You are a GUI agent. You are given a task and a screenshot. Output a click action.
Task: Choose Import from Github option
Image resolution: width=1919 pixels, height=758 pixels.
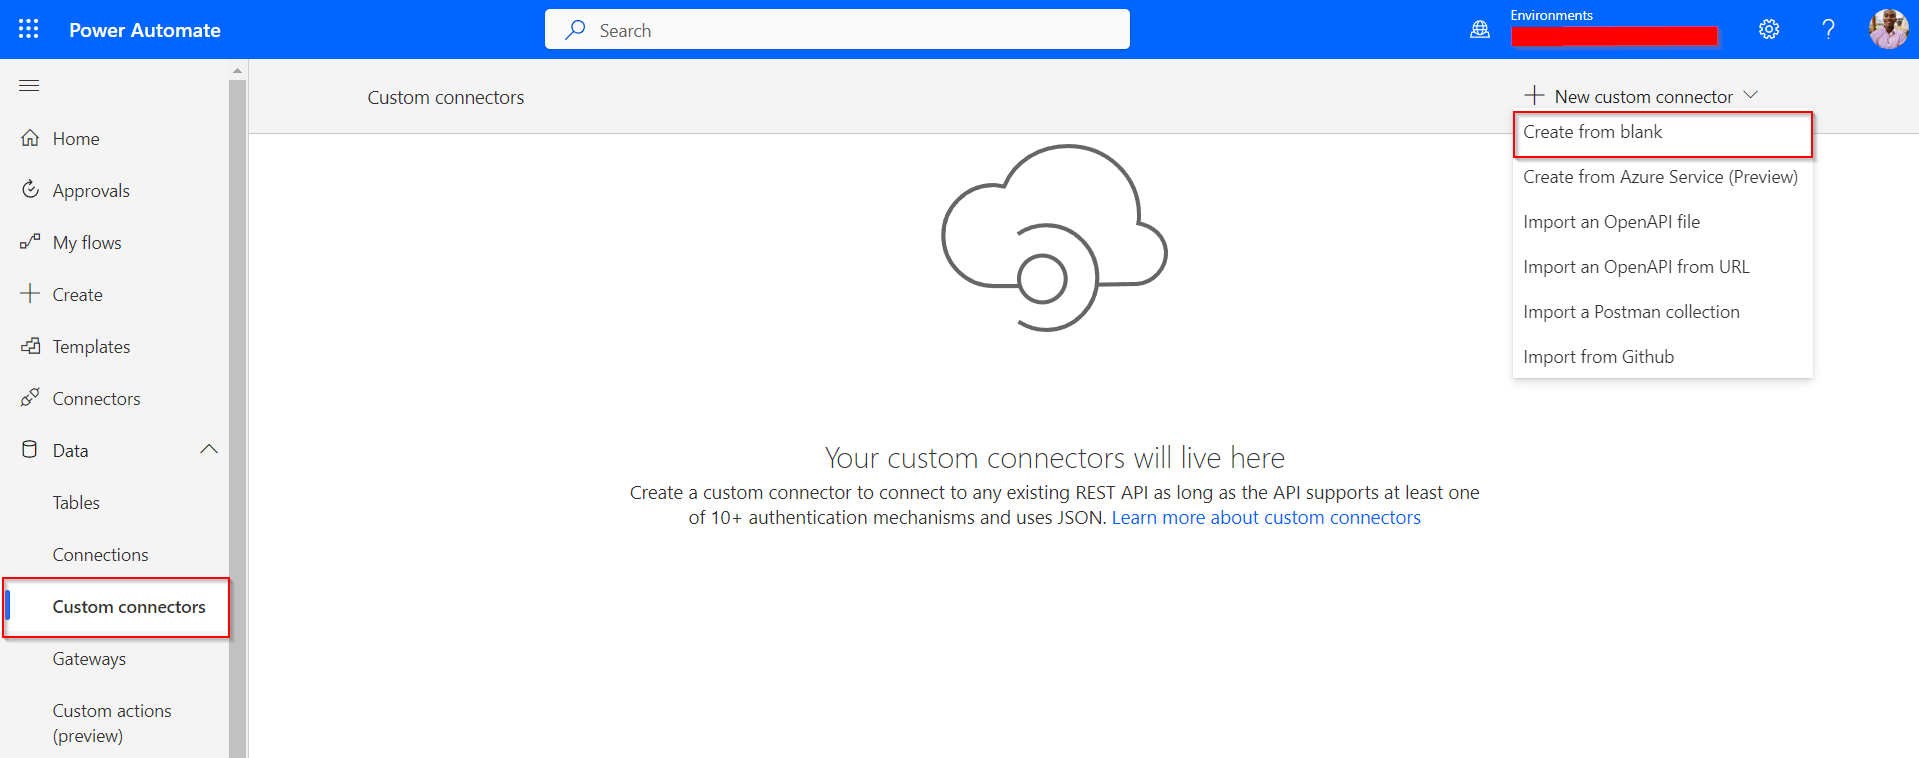(1598, 357)
